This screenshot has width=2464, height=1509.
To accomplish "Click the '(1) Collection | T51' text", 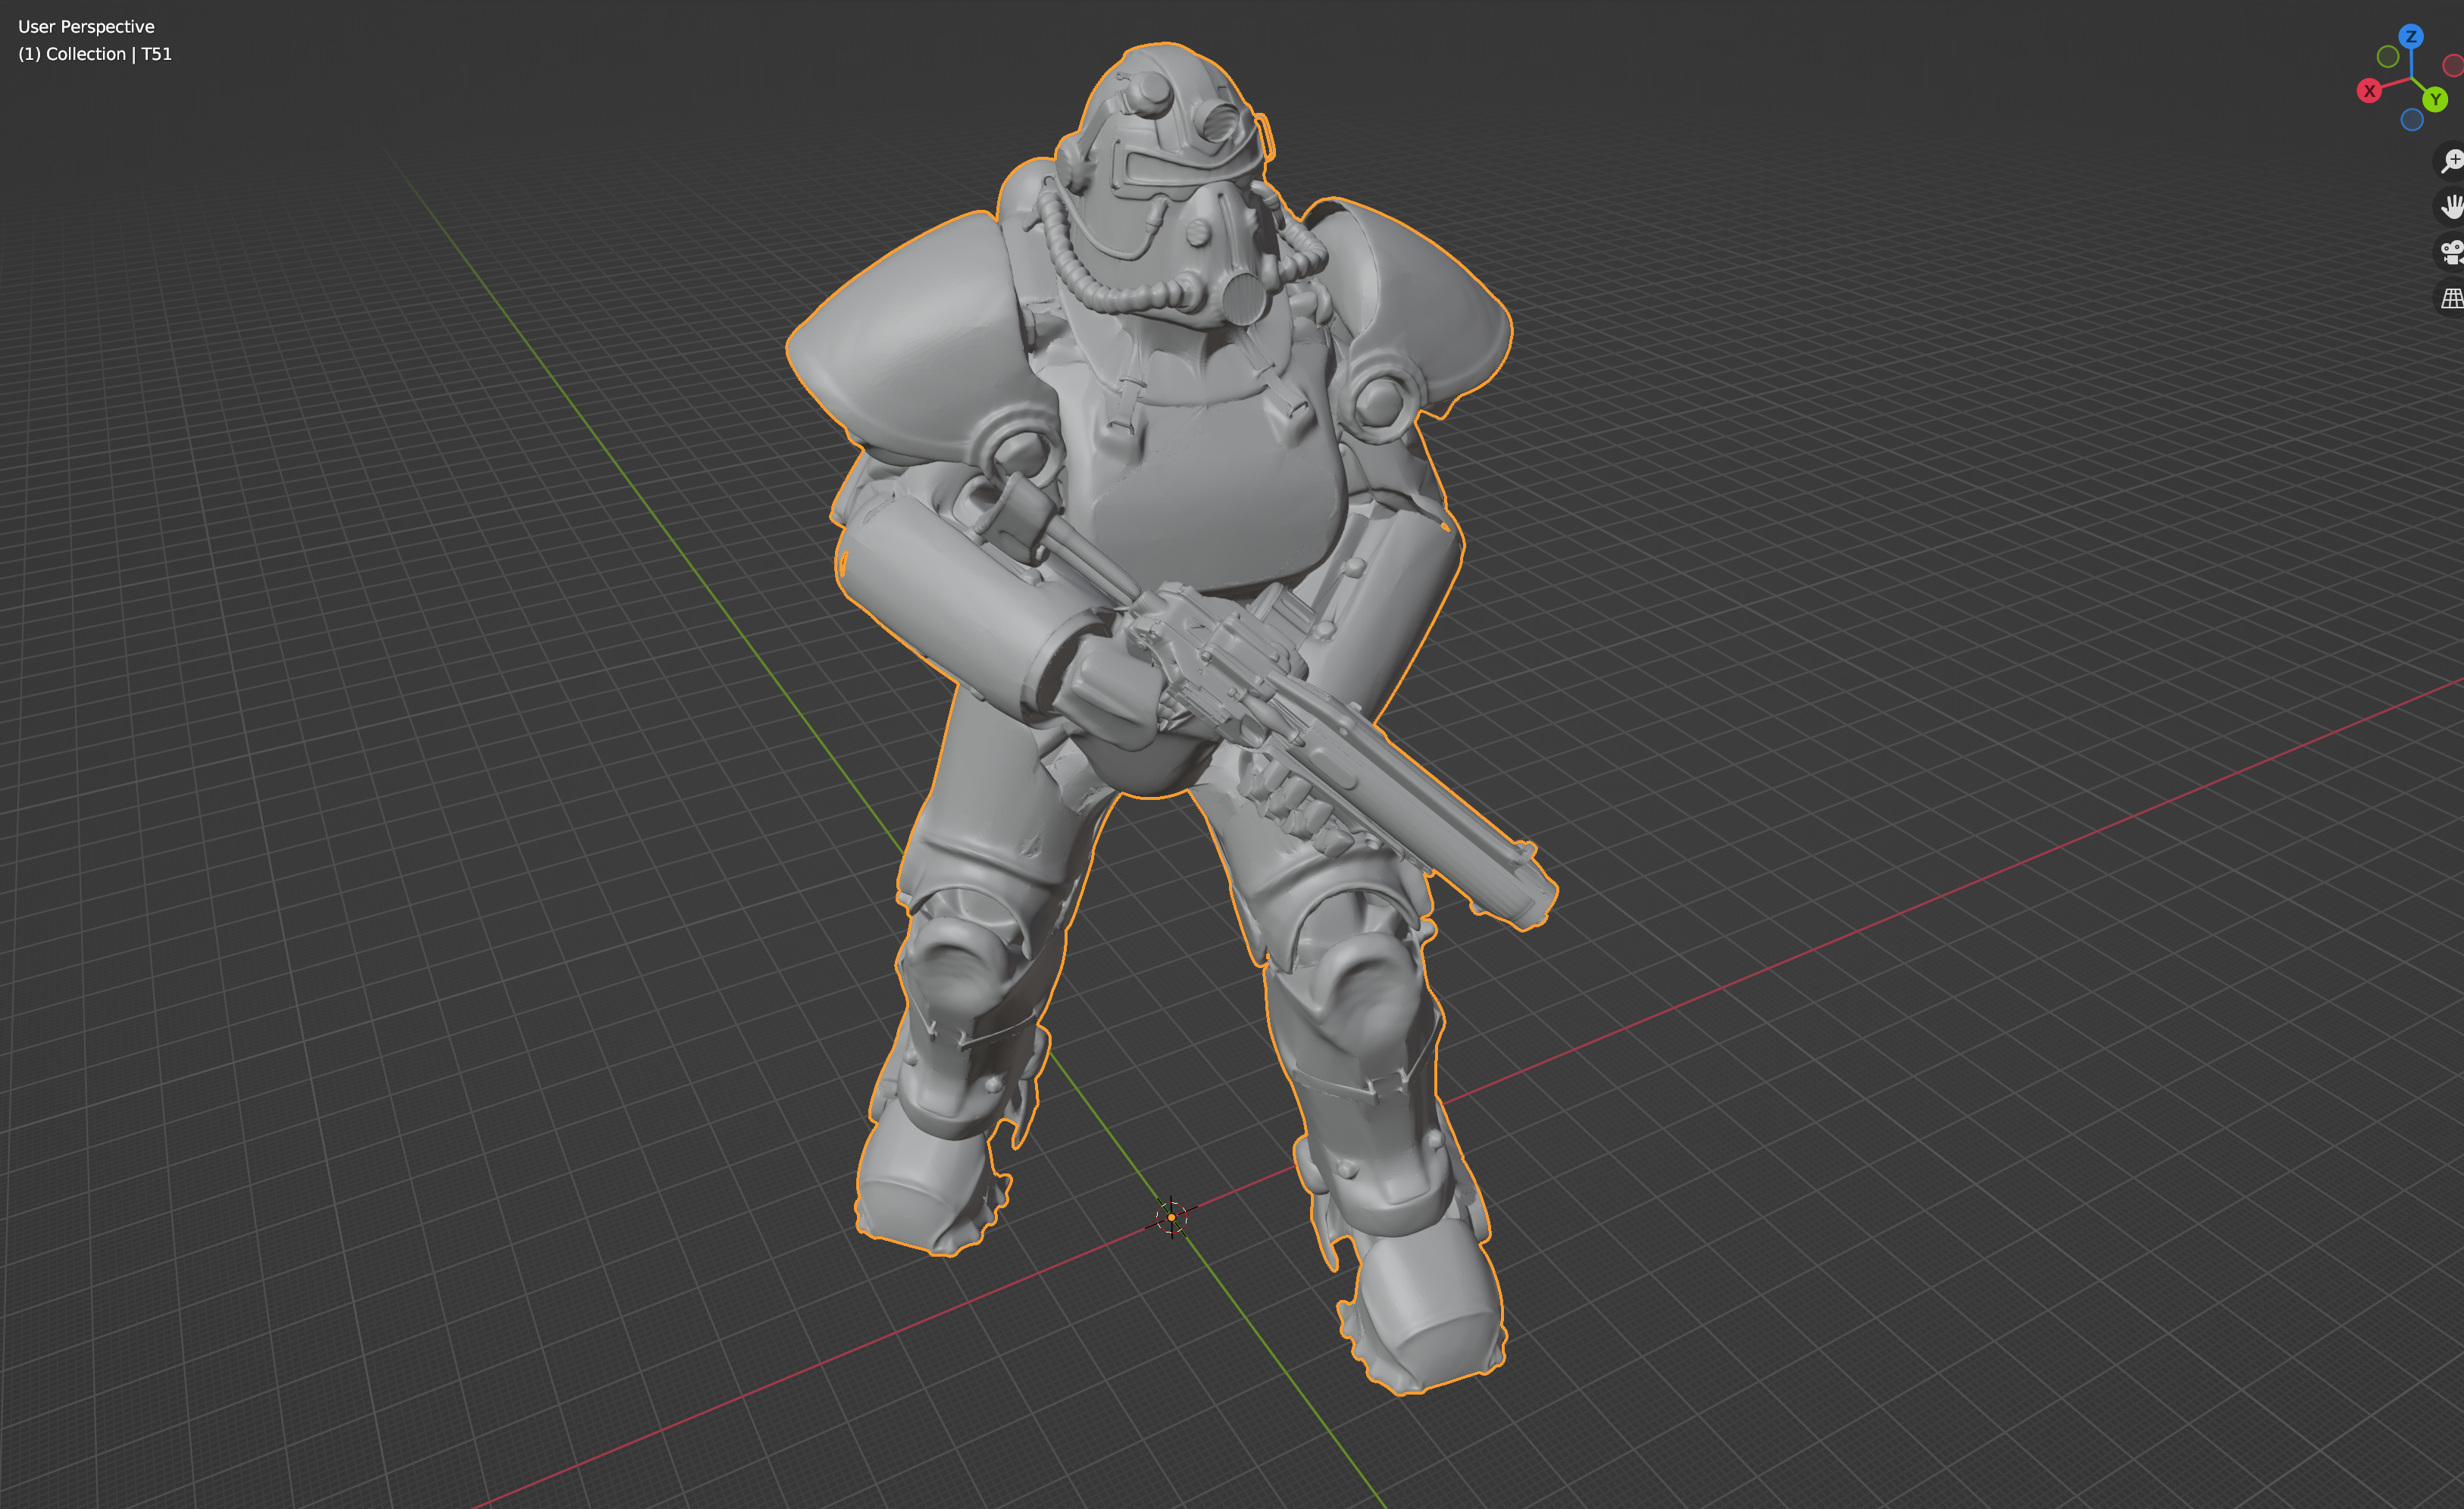I will [95, 54].
